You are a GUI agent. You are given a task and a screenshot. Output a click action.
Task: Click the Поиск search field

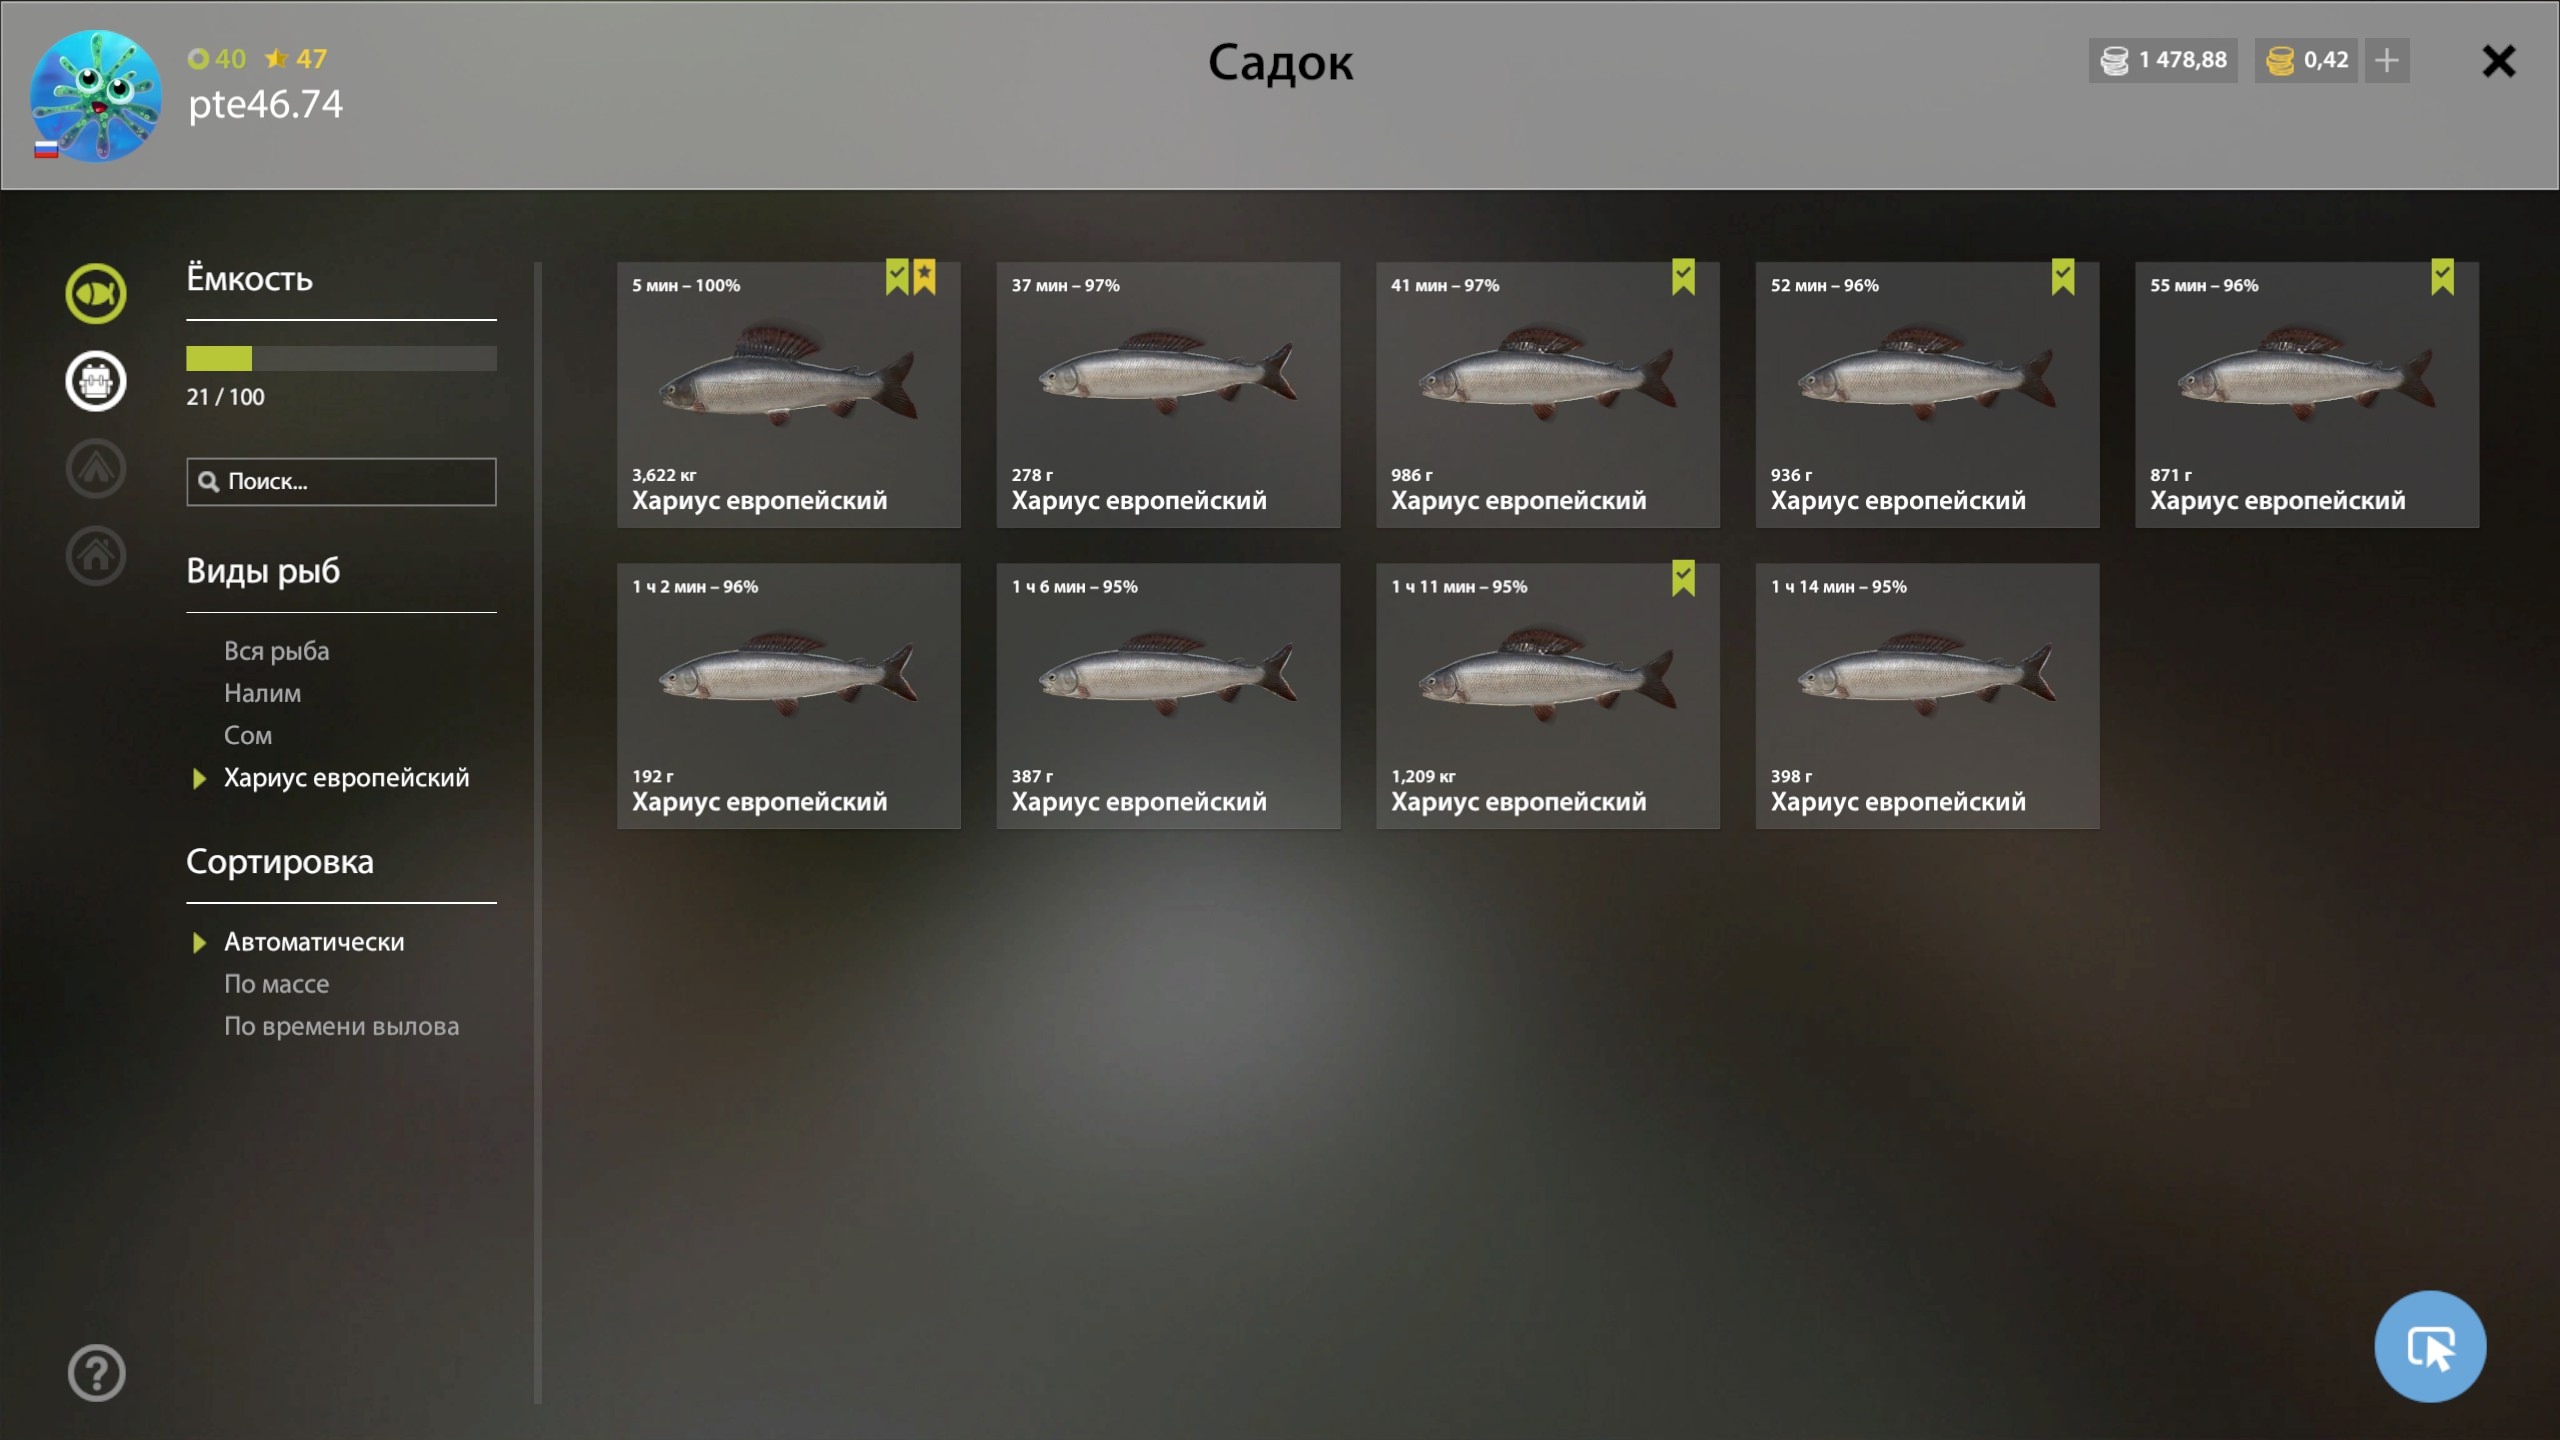[x=341, y=482]
